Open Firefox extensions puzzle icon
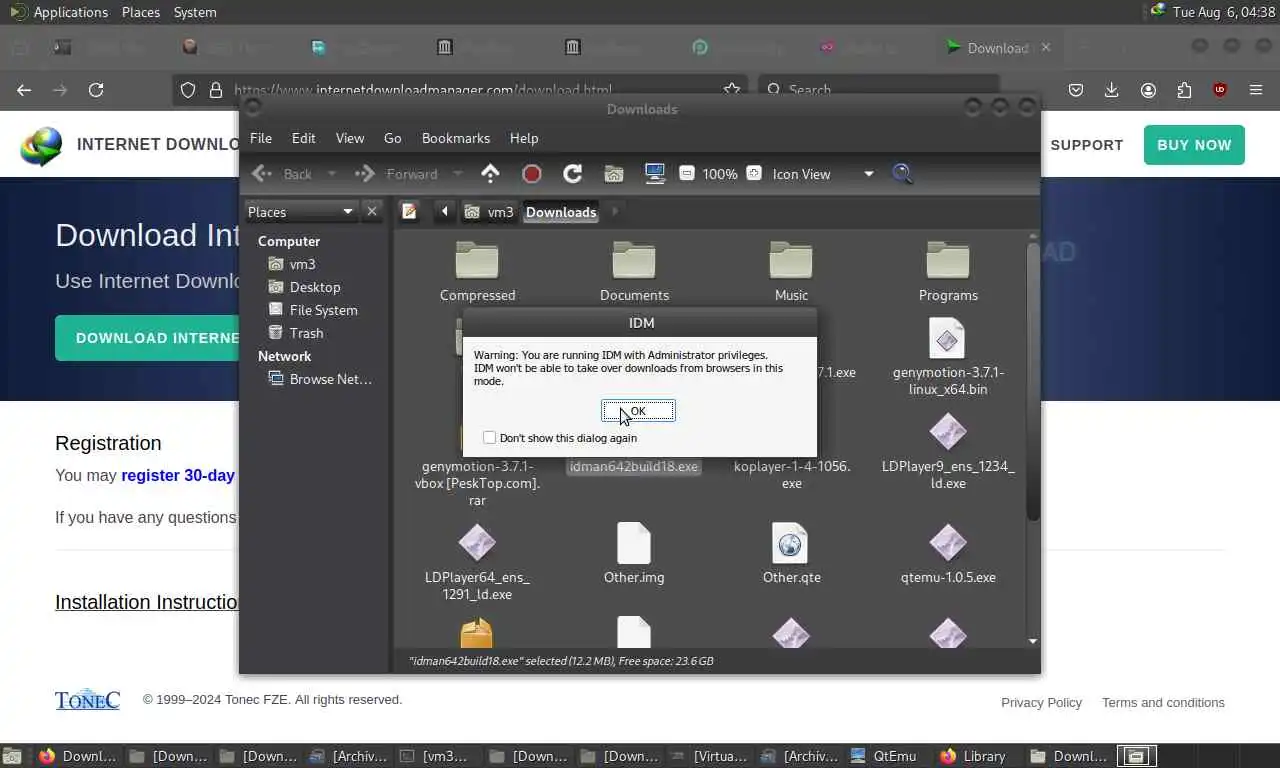 tap(1184, 90)
